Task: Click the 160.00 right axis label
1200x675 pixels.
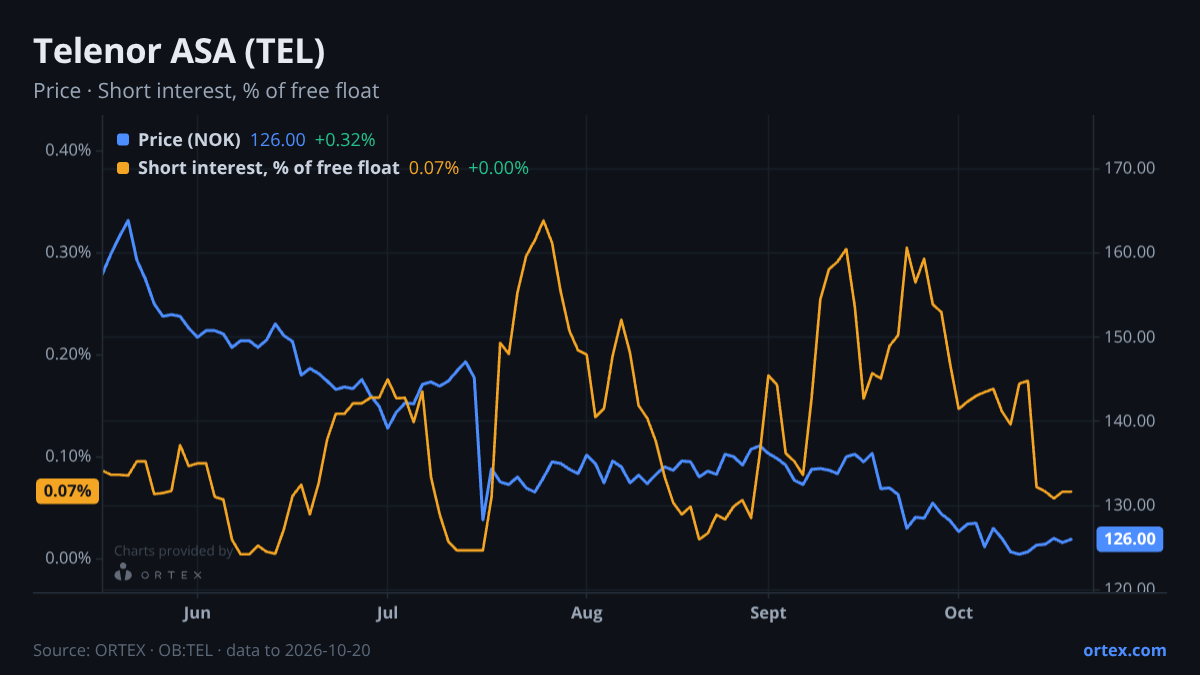Action: [1132, 252]
